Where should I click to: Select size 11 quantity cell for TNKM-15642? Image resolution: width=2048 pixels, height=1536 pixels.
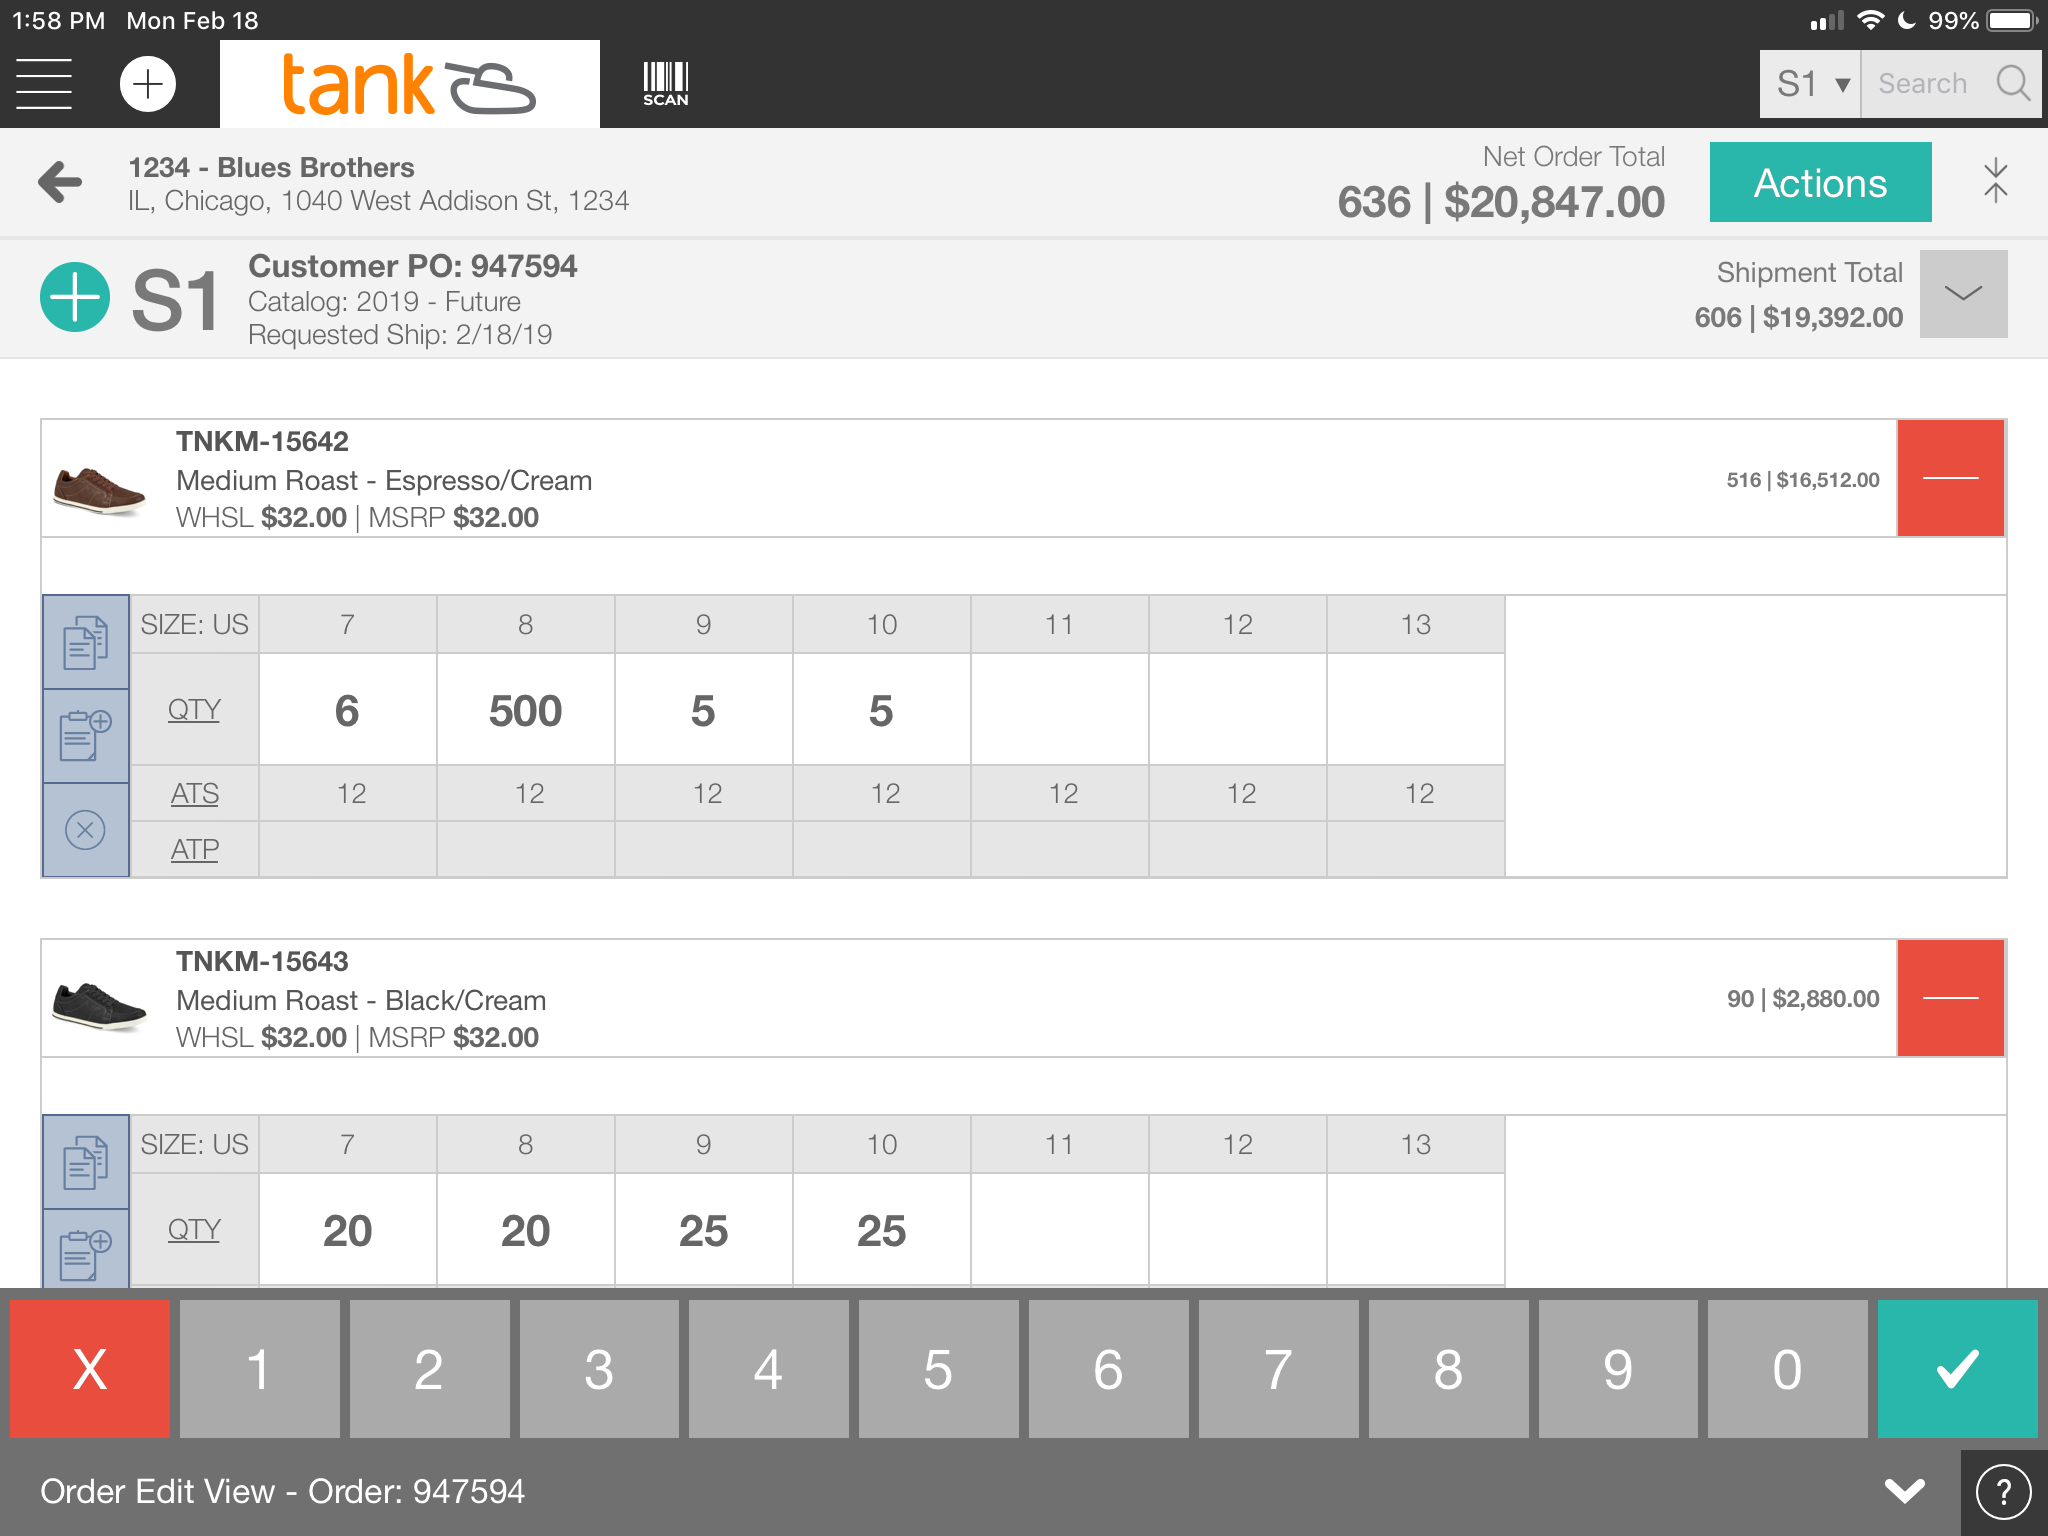click(x=1059, y=710)
